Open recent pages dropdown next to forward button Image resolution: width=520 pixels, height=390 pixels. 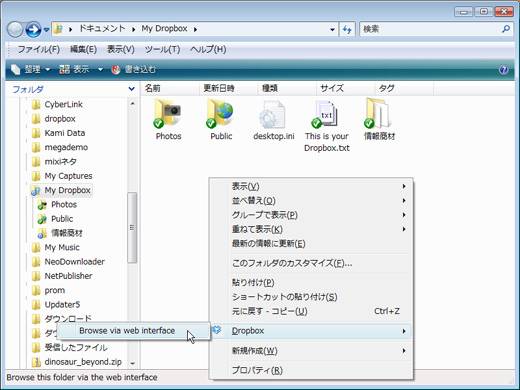(x=46, y=30)
